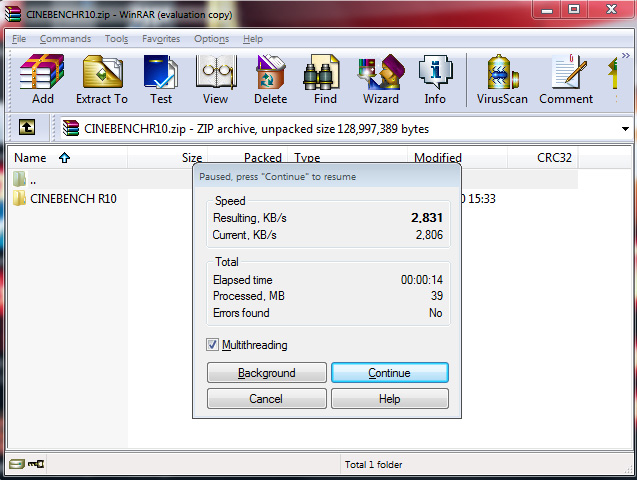Sort by the Size column header
The image size is (637, 480).
click(x=167, y=158)
